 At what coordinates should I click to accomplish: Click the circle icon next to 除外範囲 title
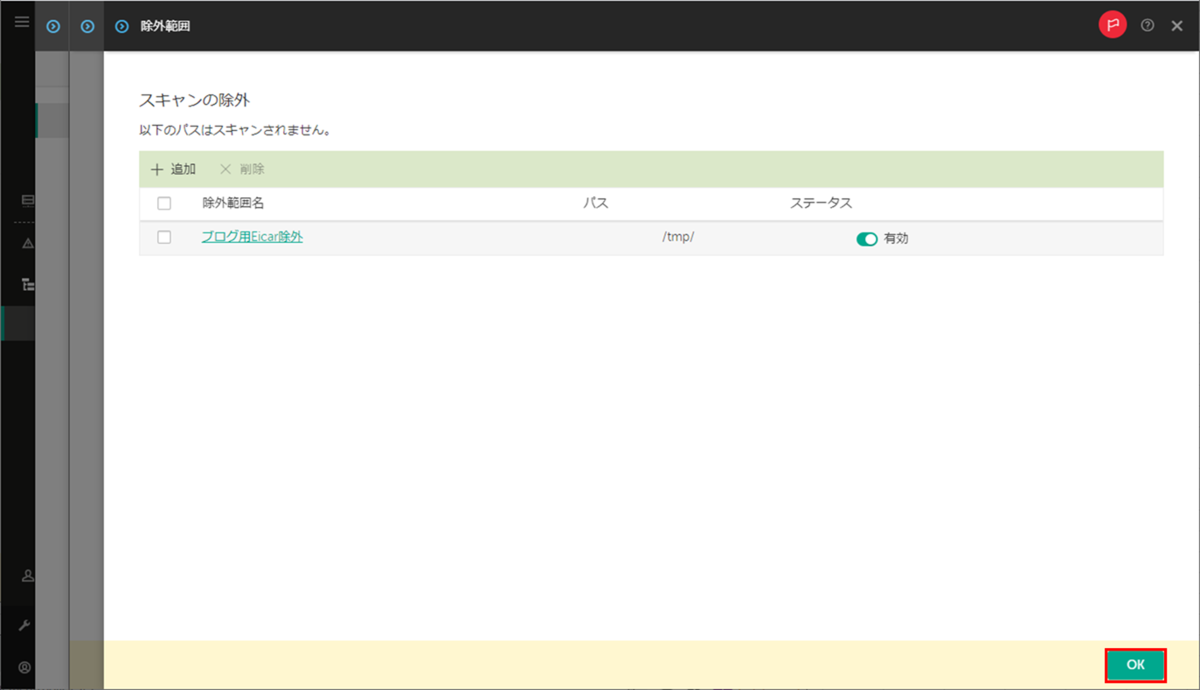pos(121,26)
